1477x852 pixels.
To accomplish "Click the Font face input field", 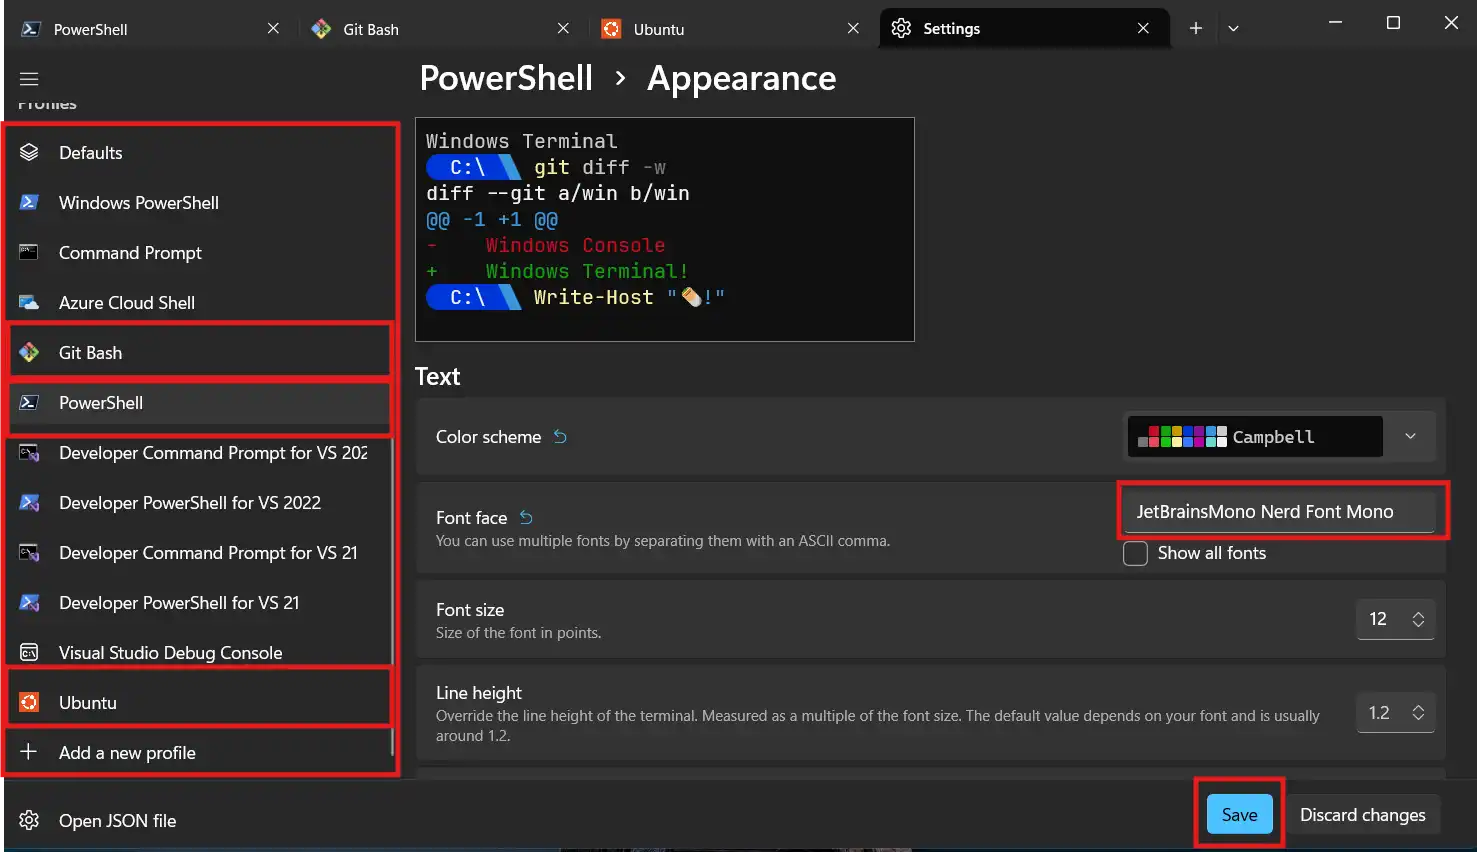I will coord(1279,511).
